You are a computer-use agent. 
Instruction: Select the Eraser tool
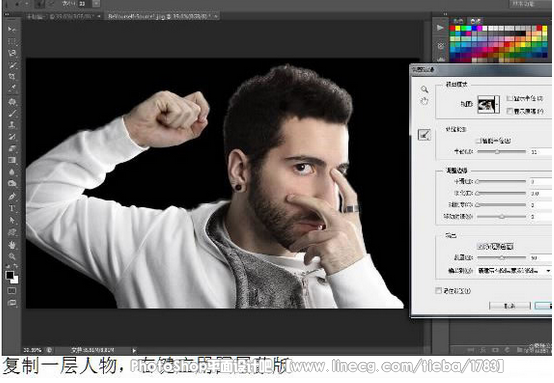(12, 148)
